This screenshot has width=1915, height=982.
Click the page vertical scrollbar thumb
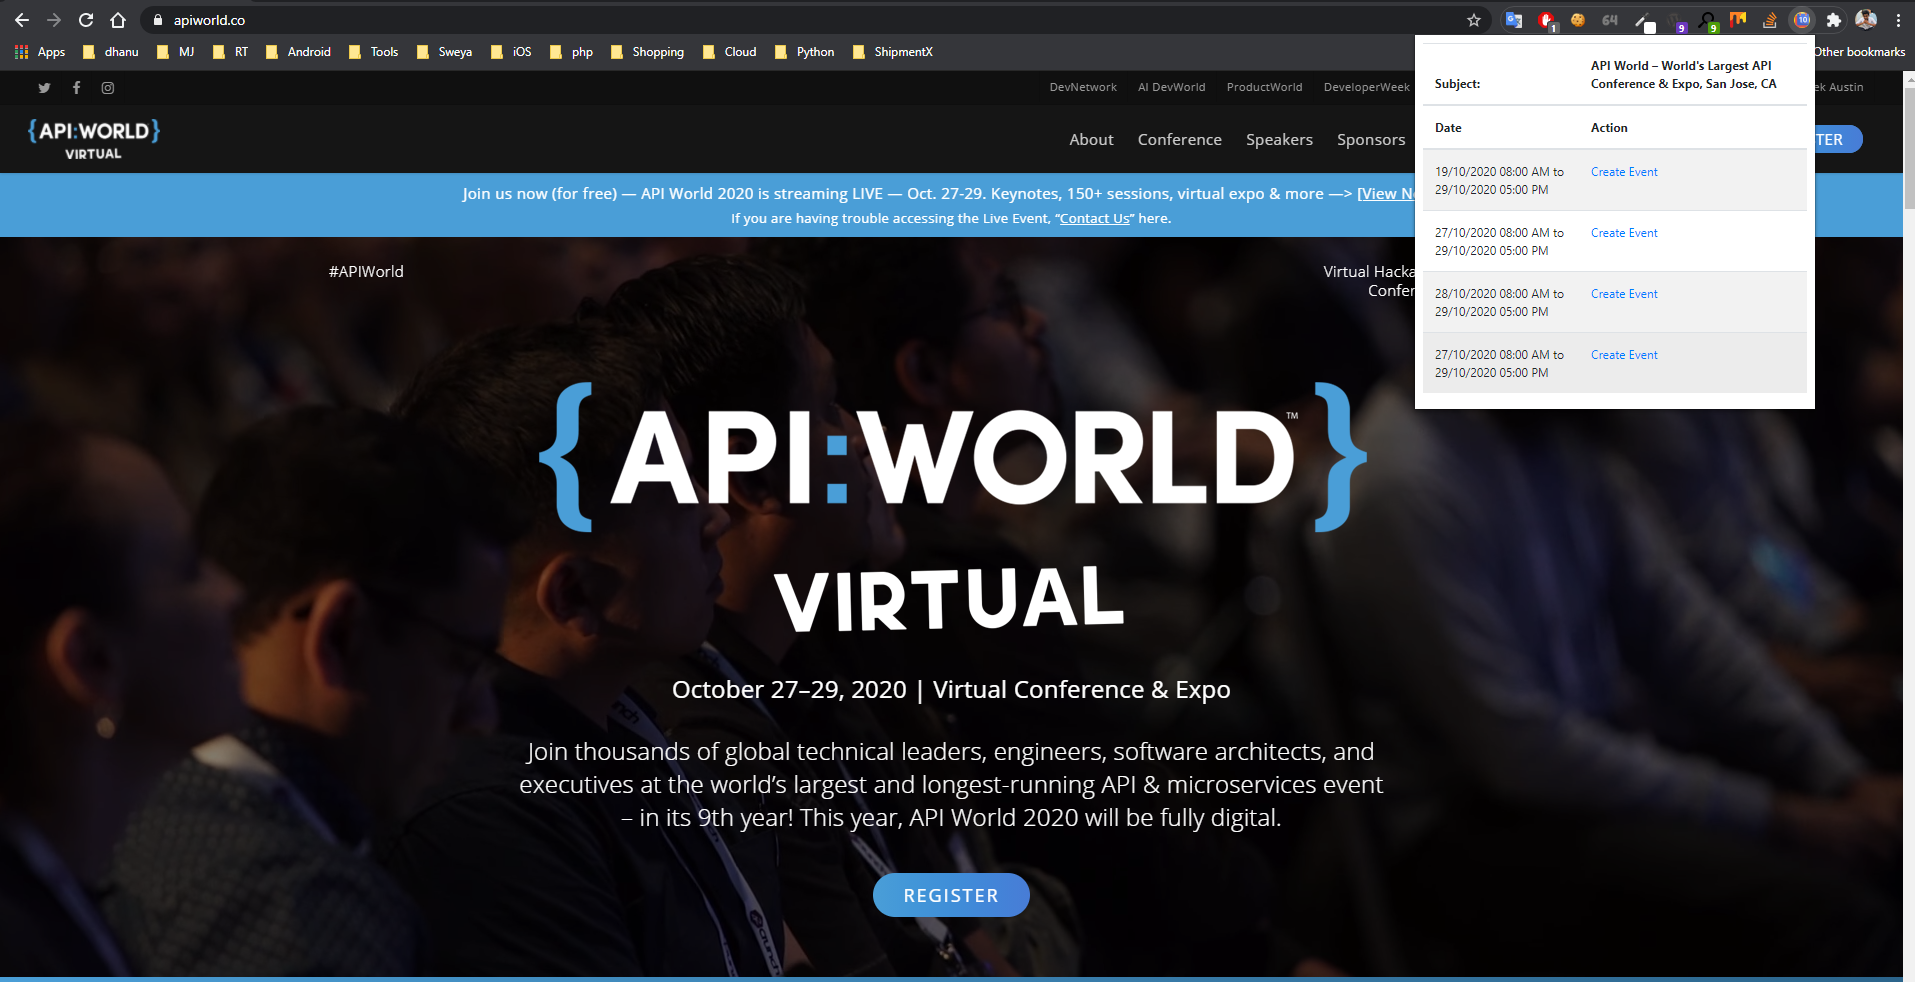pyautogui.click(x=1909, y=148)
